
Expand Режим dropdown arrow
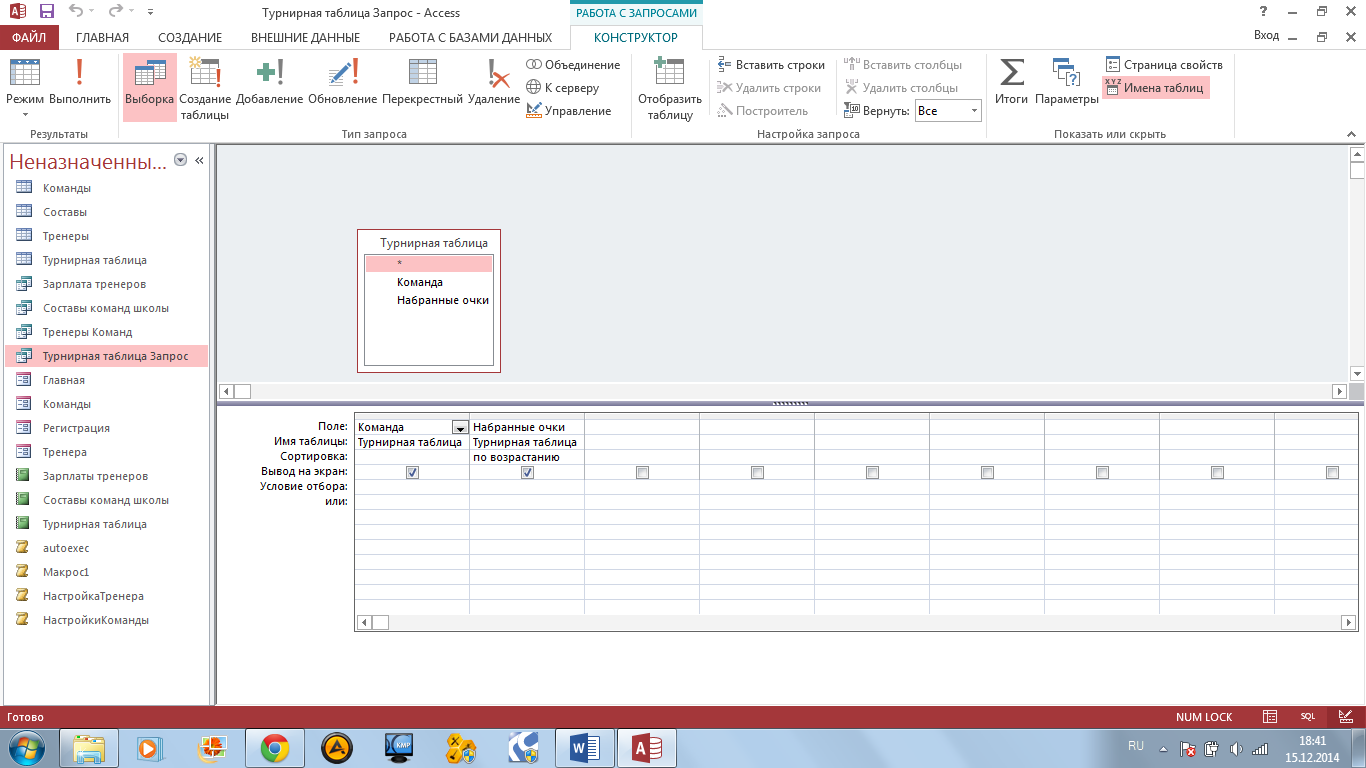25,113
